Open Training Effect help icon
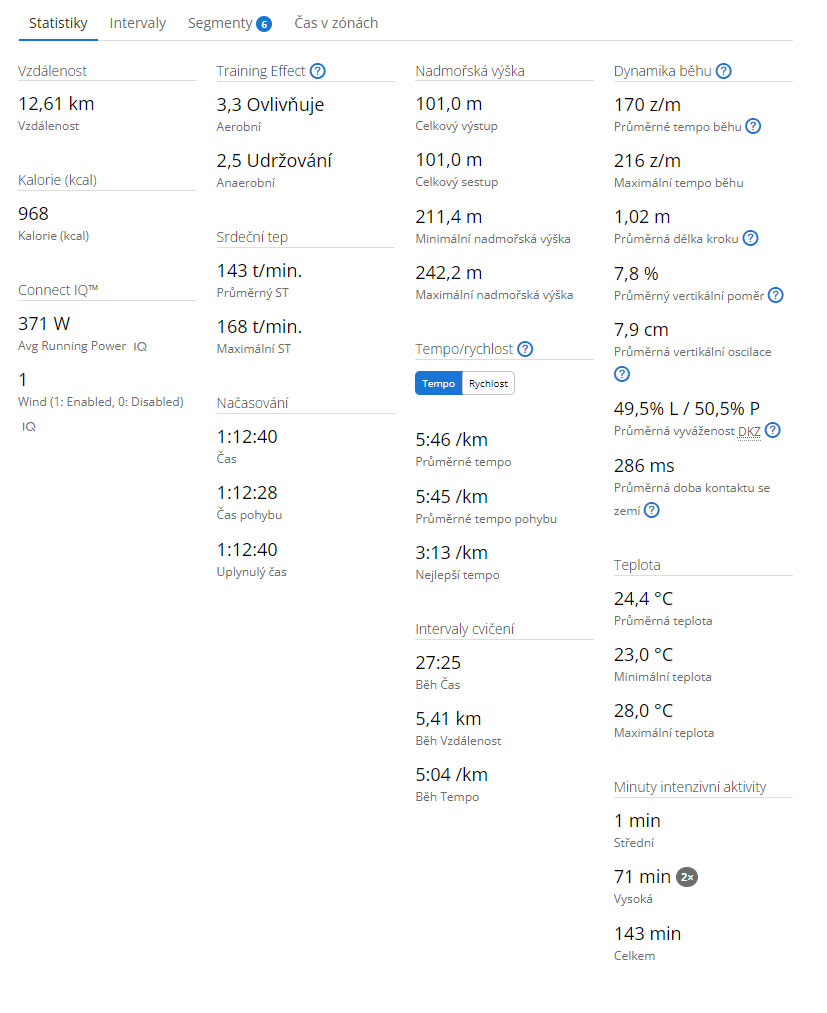 (317, 71)
